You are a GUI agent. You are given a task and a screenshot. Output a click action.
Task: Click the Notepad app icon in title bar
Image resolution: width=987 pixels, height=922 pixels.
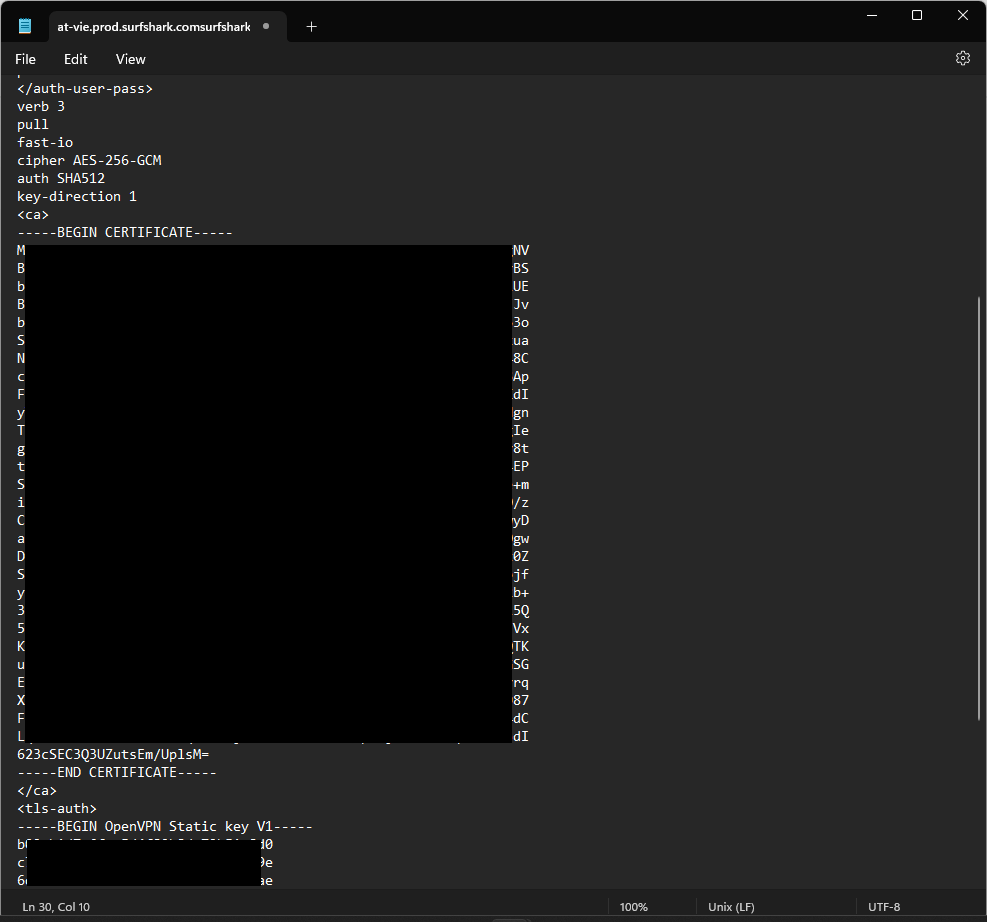pos(25,27)
